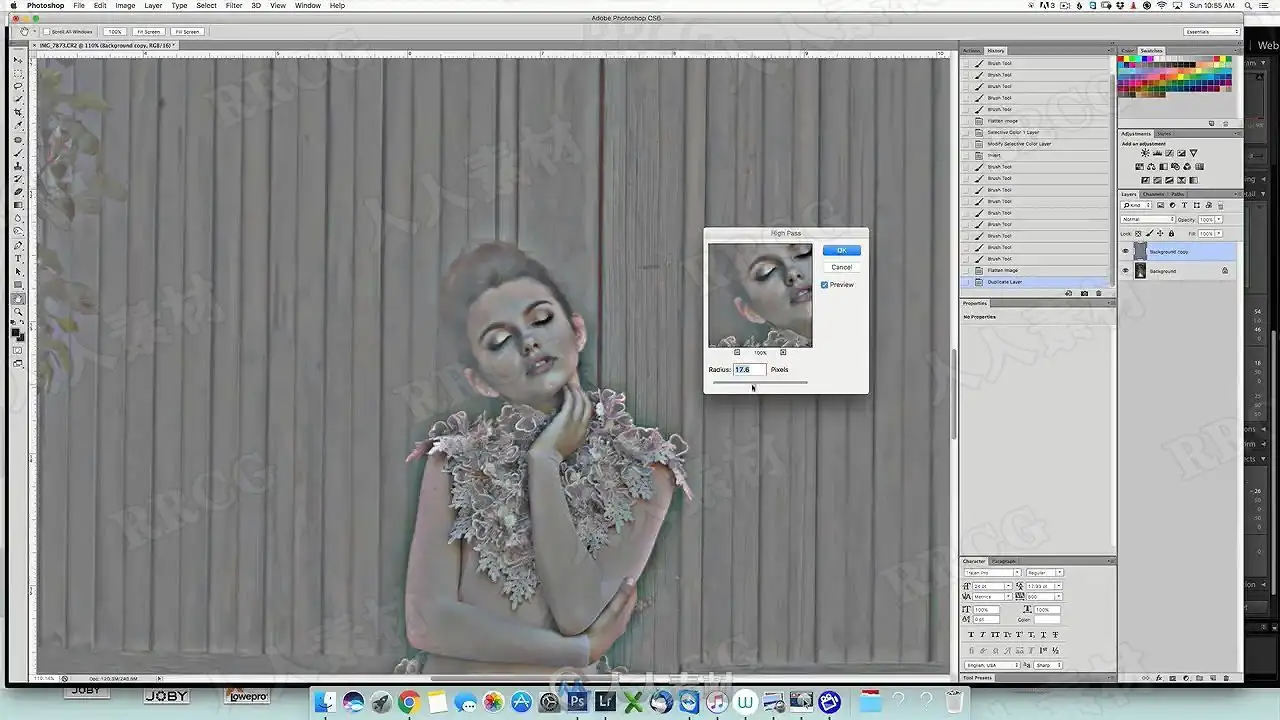Select the Type tool

18,258
